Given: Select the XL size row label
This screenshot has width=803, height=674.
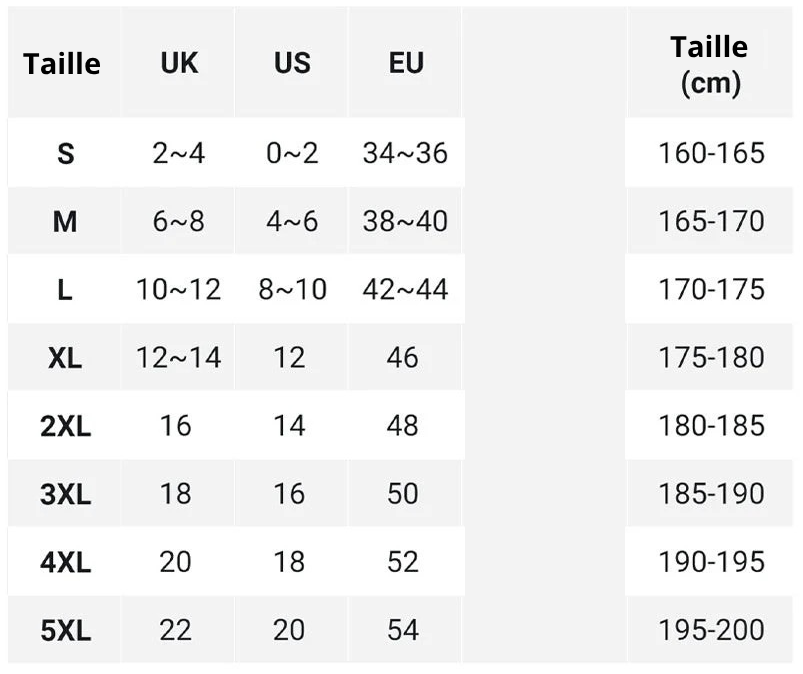Looking at the screenshot, I should (65, 357).
